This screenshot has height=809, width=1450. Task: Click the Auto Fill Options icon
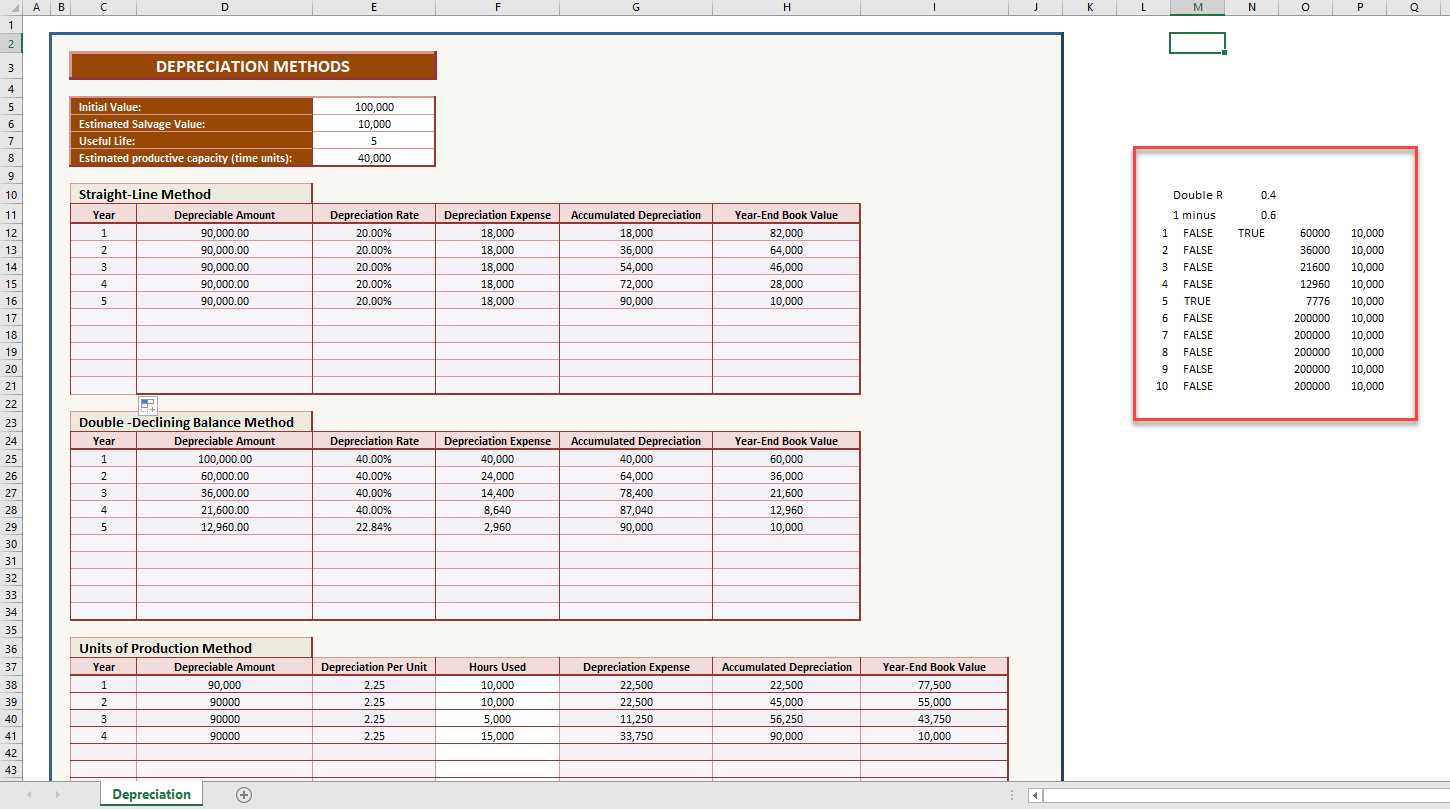click(x=148, y=405)
